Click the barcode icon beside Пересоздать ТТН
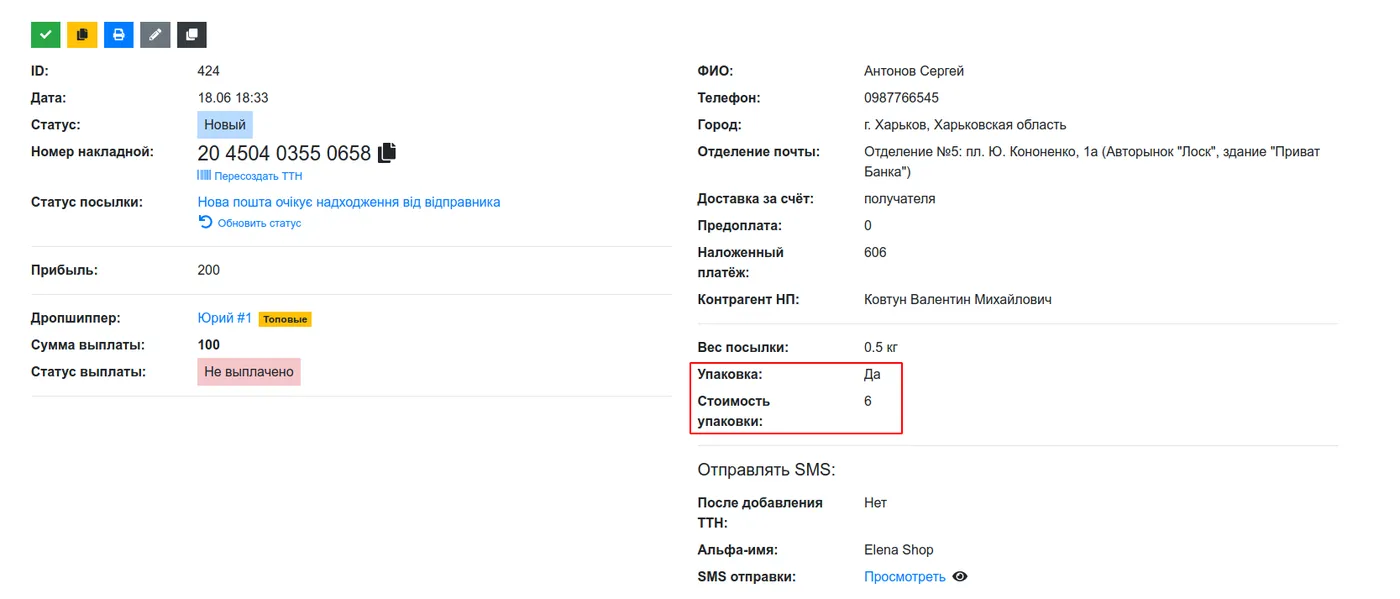The image size is (1400, 599). 204,176
